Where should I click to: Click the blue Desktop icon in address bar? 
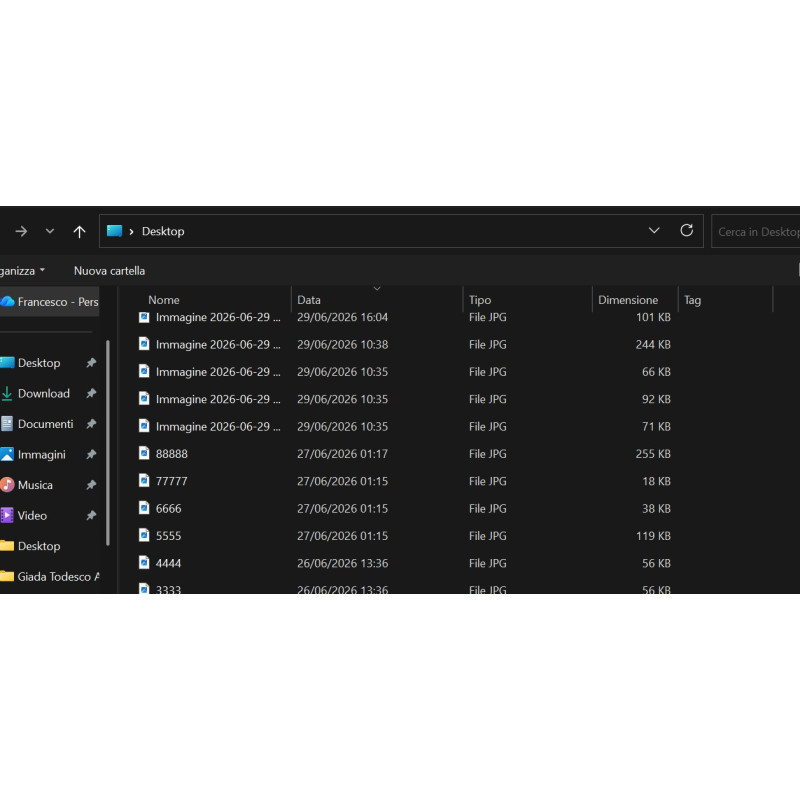(x=114, y=231)
